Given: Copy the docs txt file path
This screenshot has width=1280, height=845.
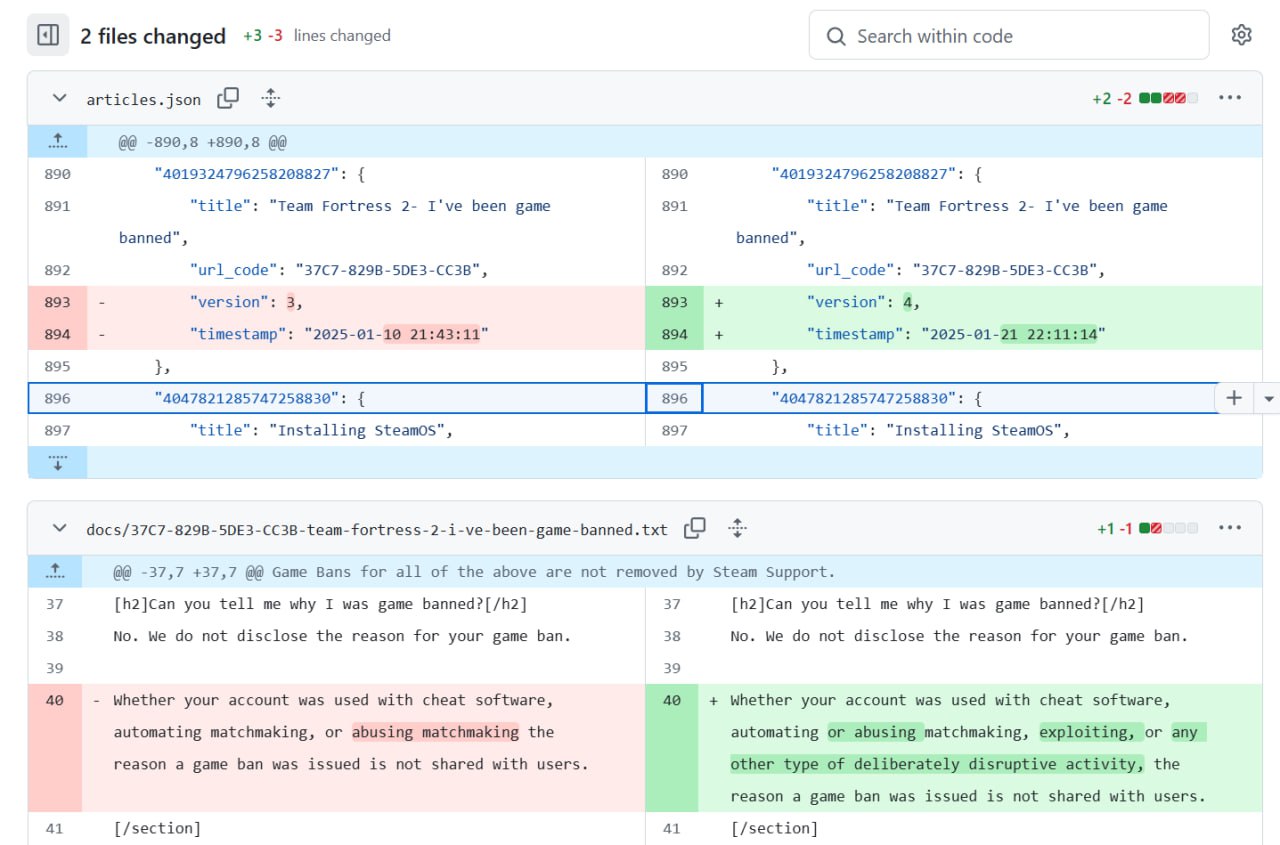Looking at the screenshot, I should tap(695, 528).
